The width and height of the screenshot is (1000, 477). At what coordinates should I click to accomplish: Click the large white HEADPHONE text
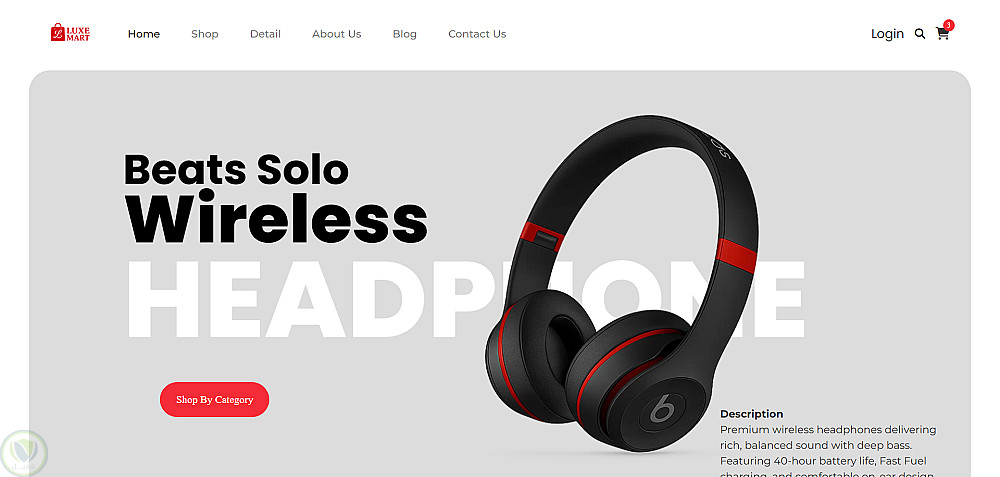click(x=466, y=298)
